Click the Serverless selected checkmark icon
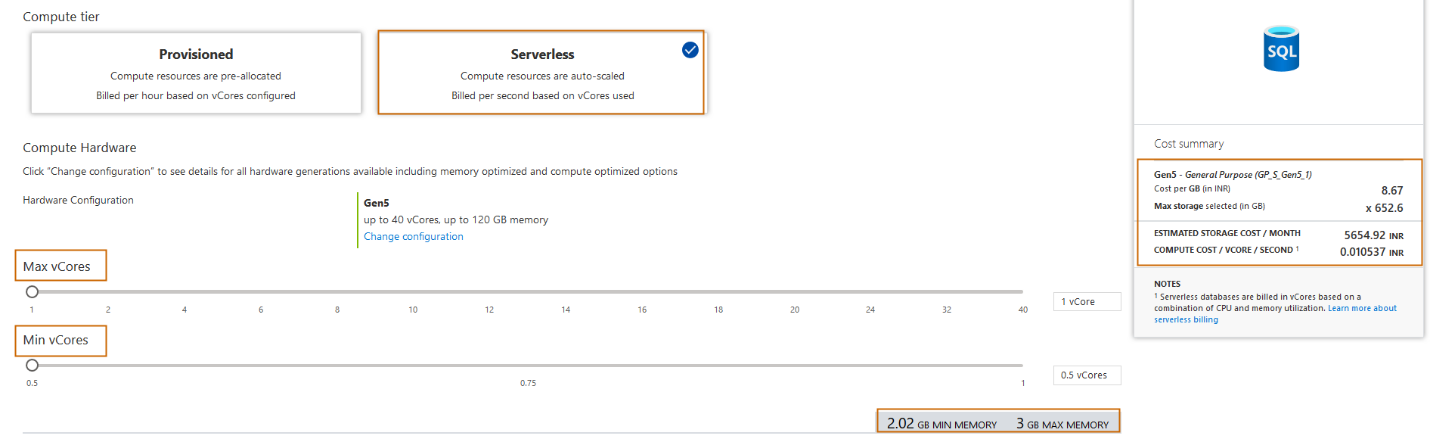Viewport: 1430px width, 442px height. pyautogui.click(x=690, y=50)
